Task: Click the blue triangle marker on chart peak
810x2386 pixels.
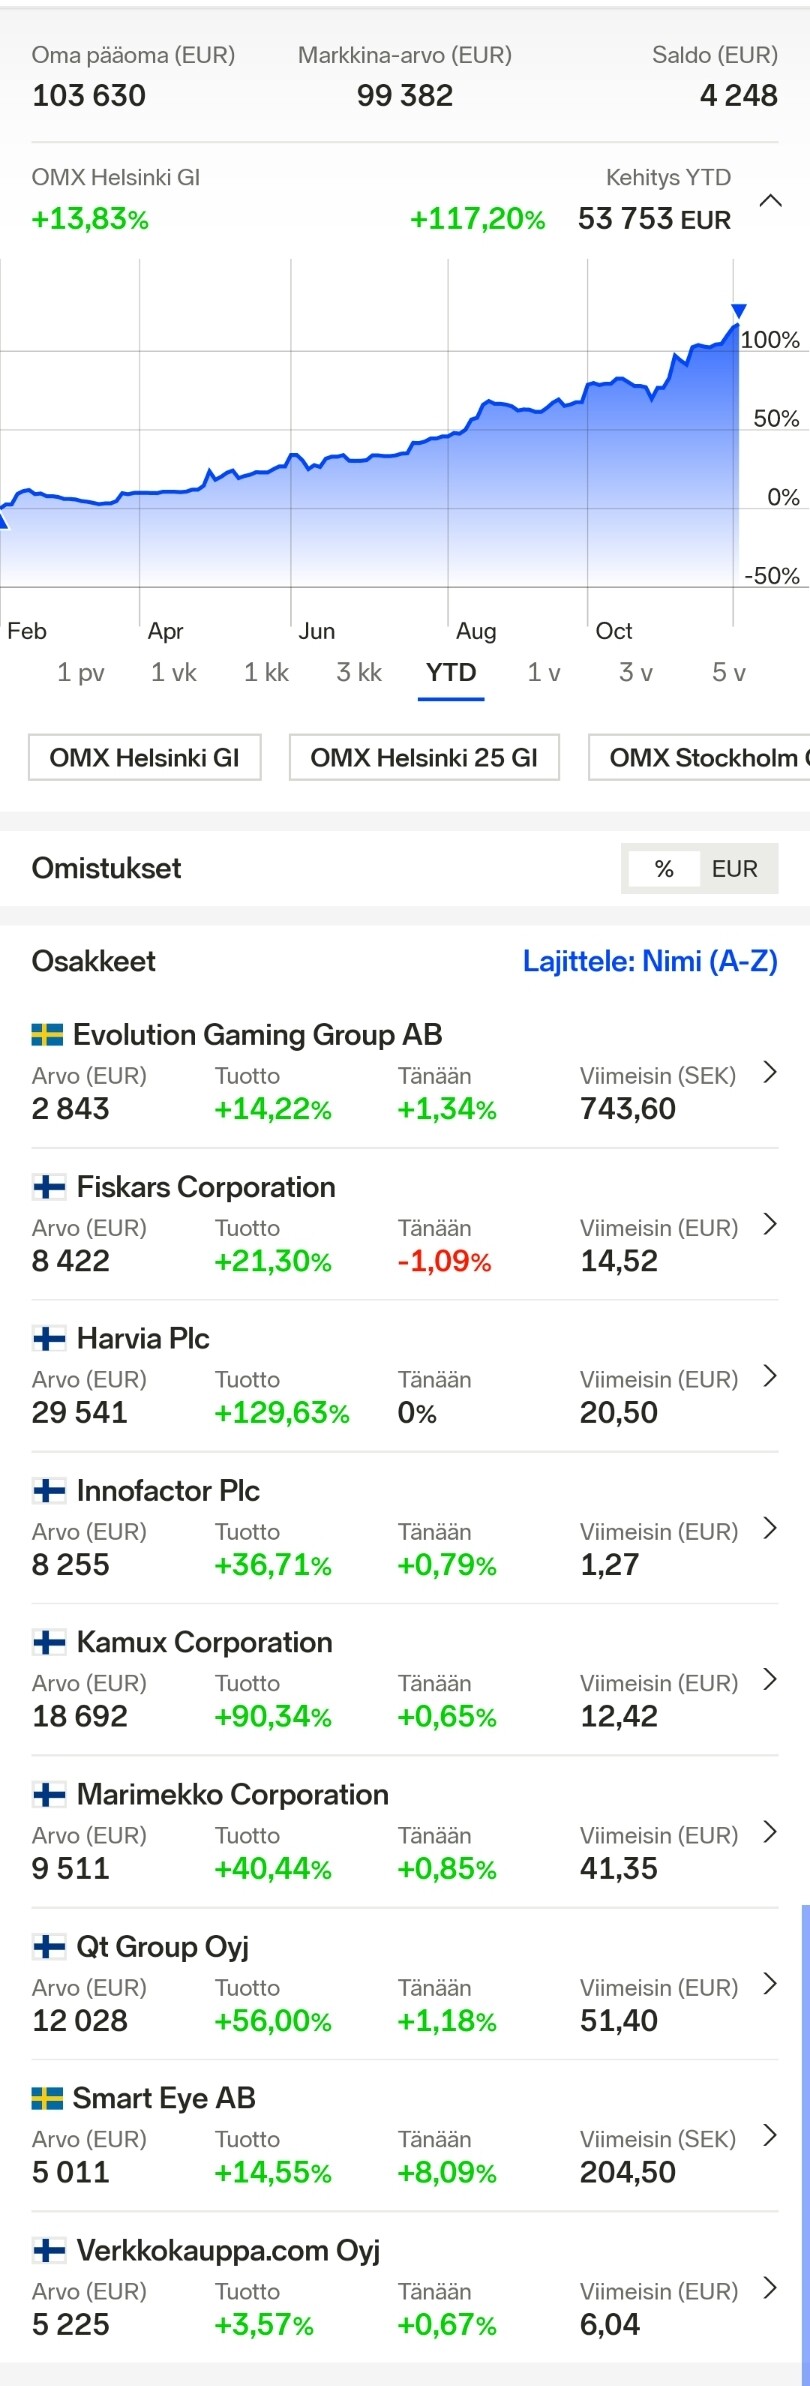Action: point(738,312)
